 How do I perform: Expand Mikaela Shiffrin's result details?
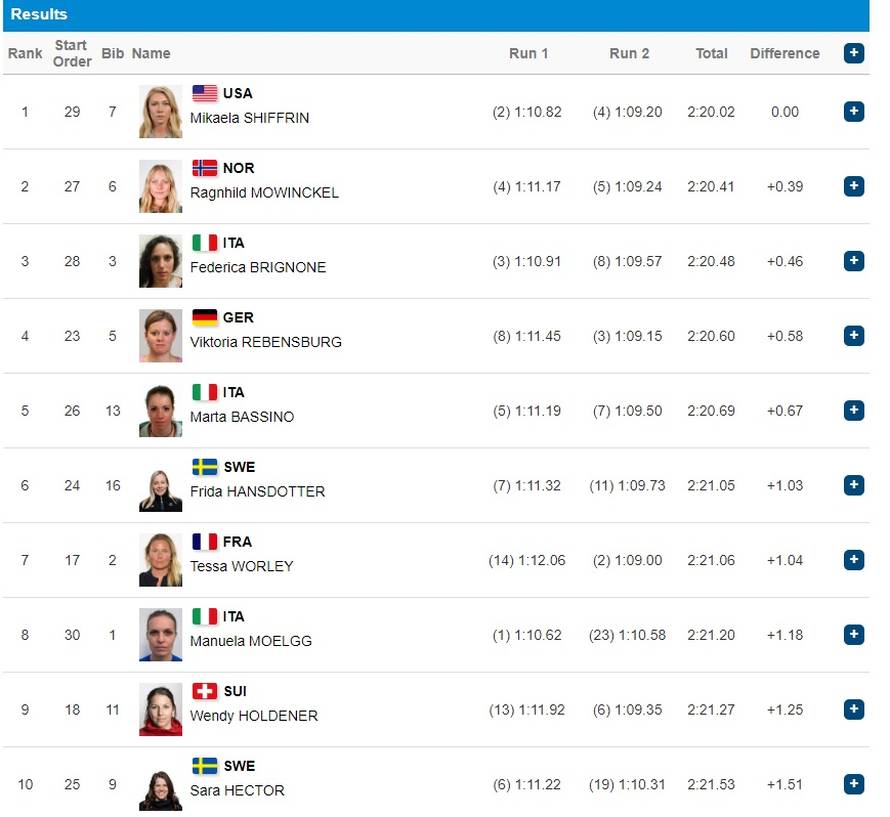click(x=853, y=111)
